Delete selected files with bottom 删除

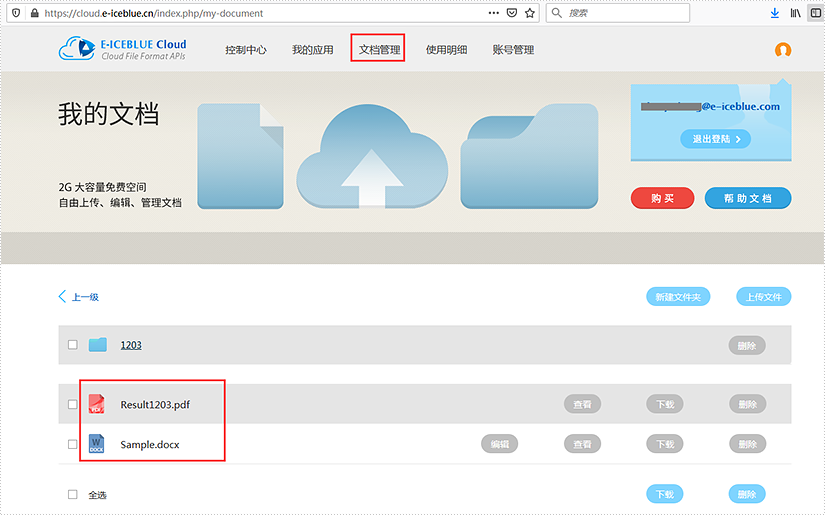pyautogui.click(x=747, y=494)
